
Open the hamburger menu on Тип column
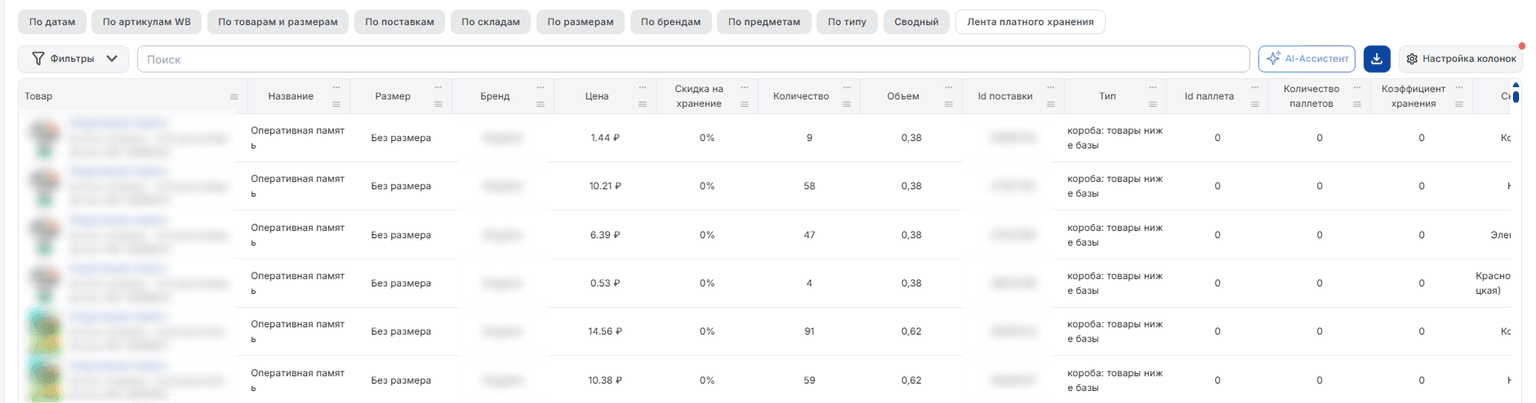1152,104
